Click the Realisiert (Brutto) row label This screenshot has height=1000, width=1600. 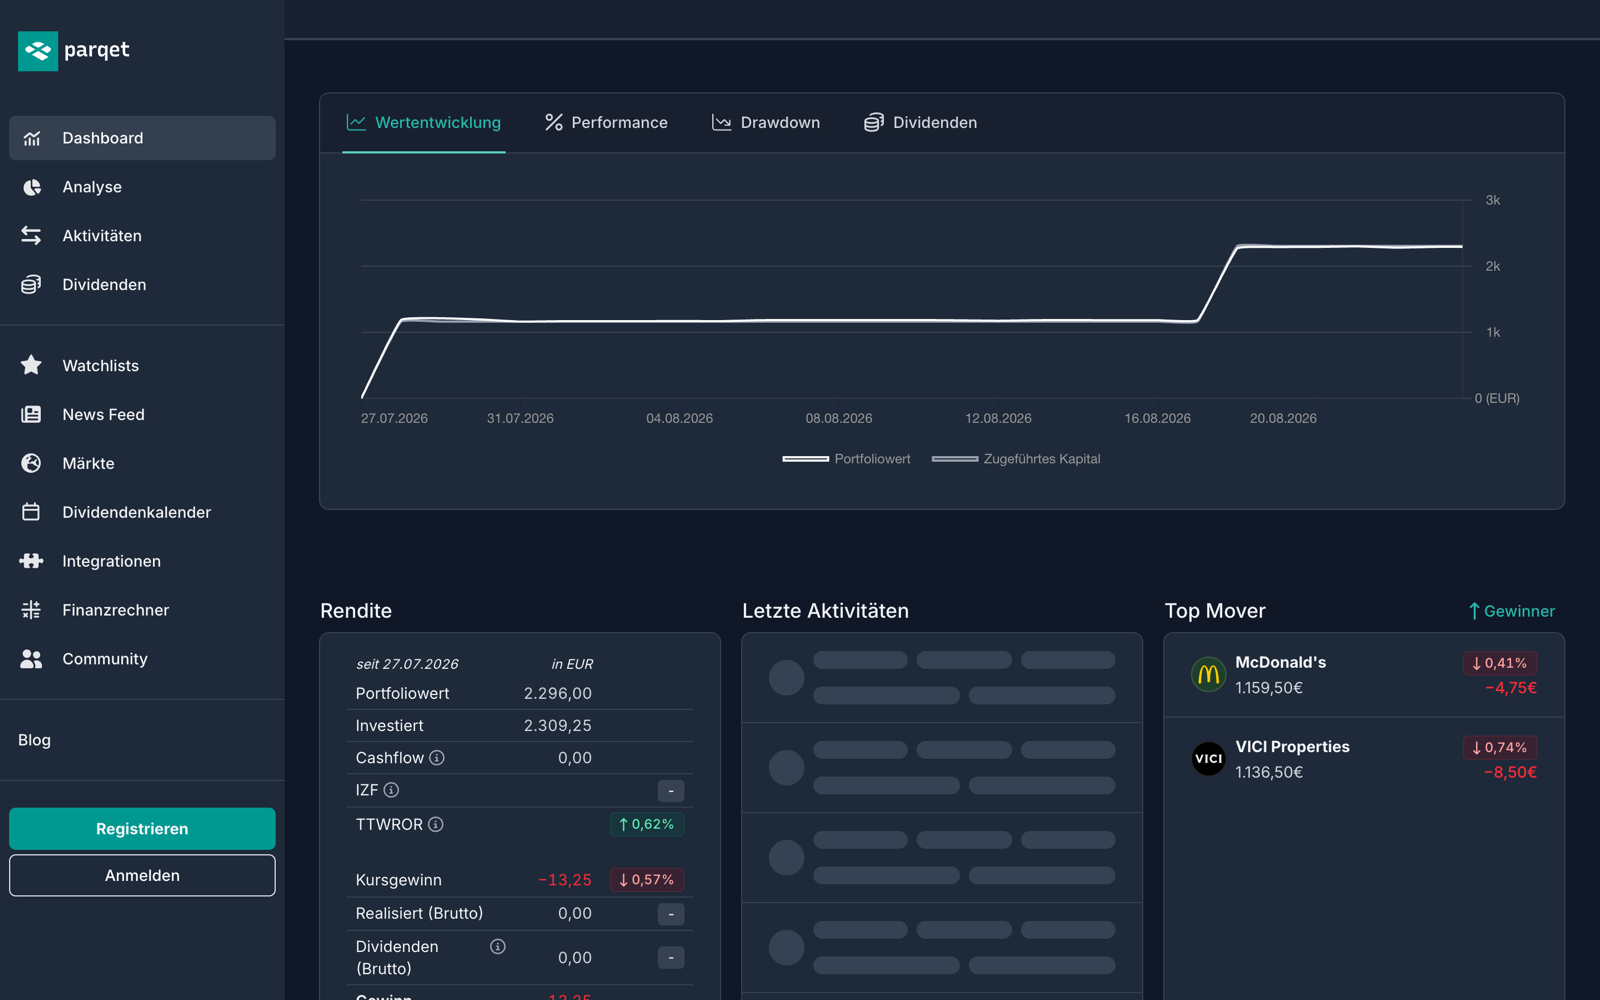(419, 913)
